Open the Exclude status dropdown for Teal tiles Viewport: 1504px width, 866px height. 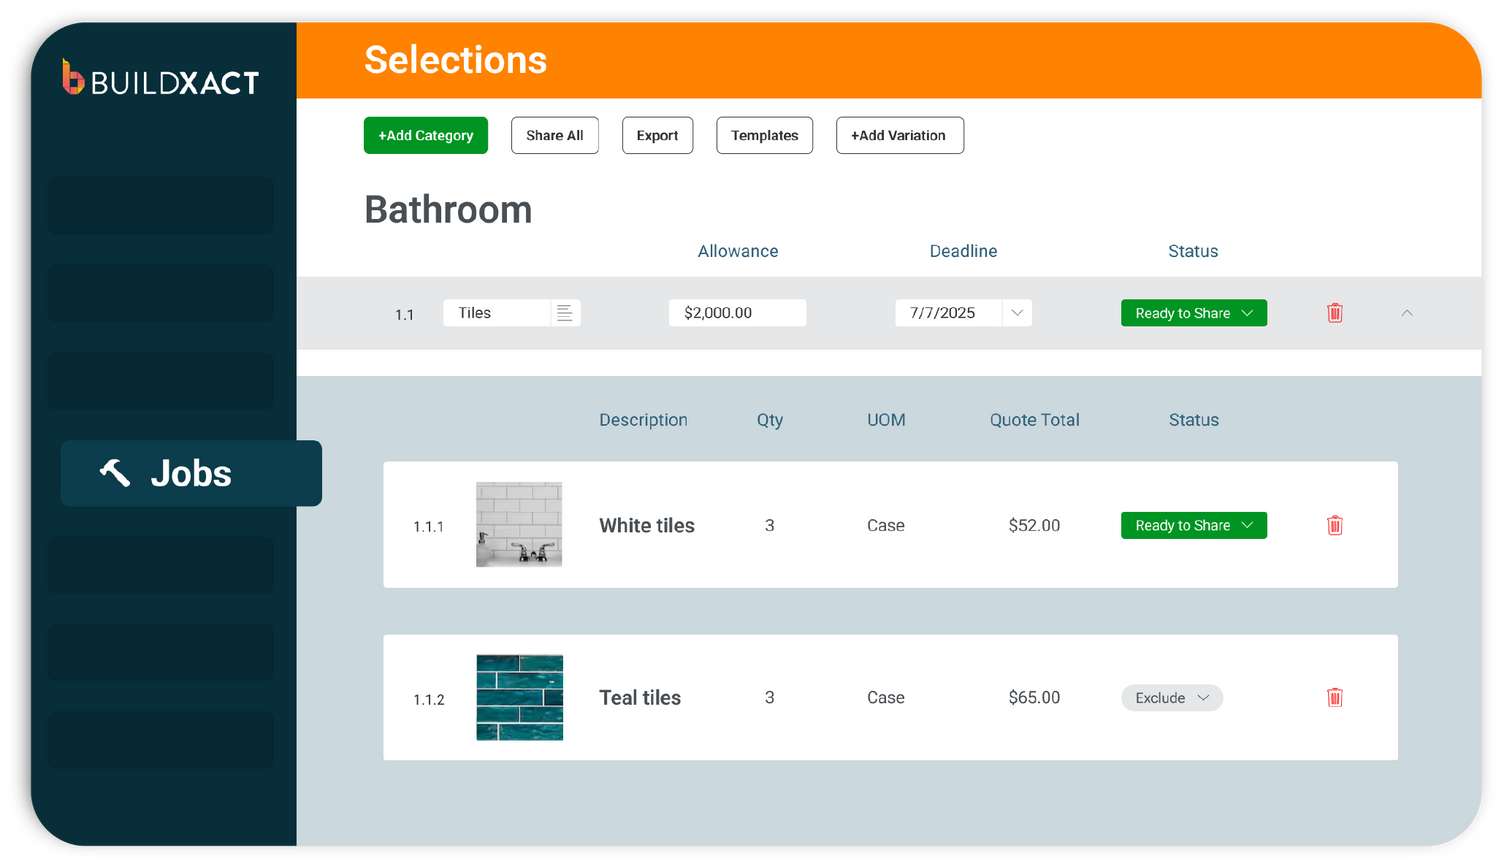pos(1171,697)
